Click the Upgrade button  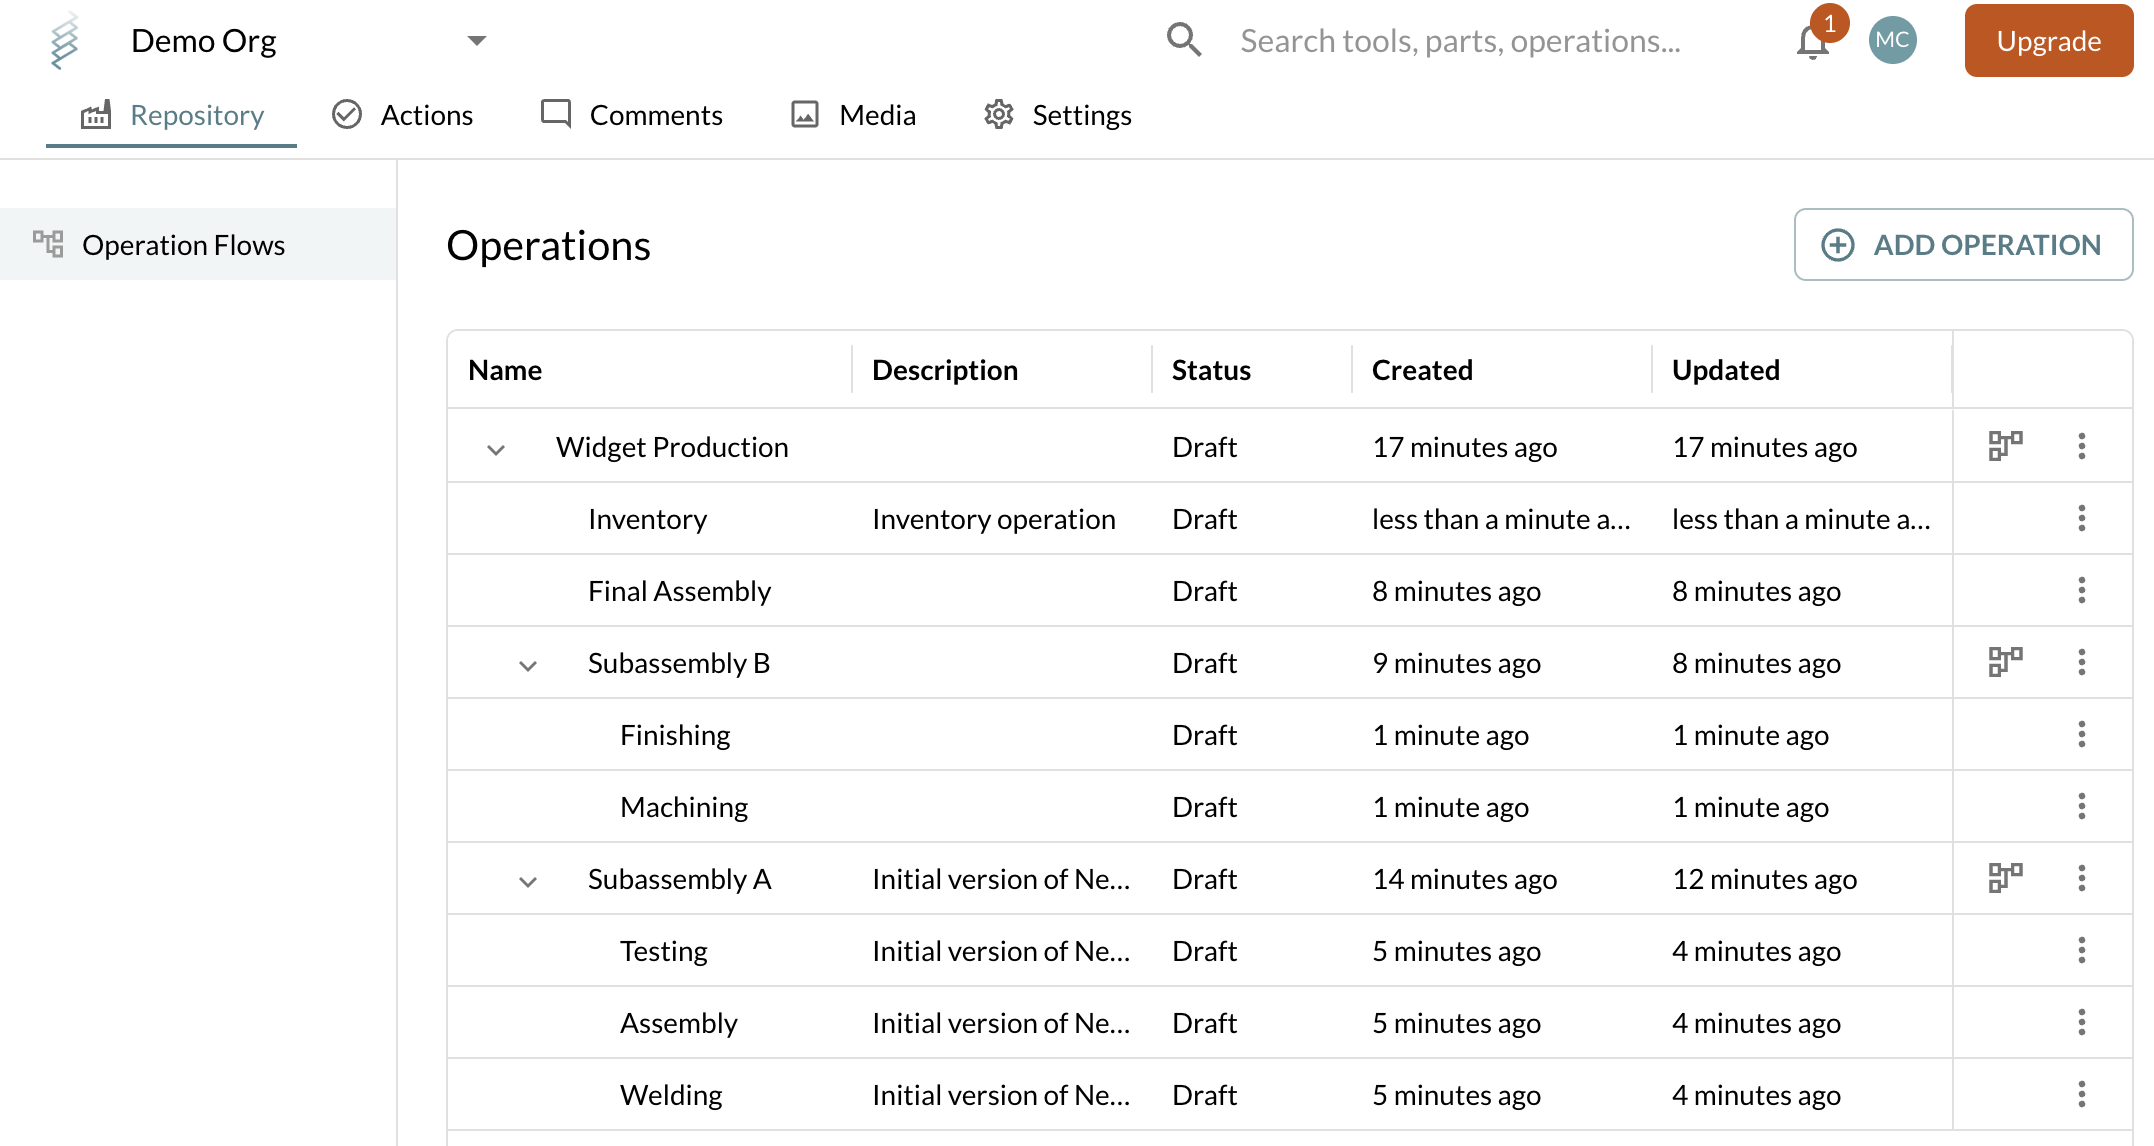tap(2048, 41)
